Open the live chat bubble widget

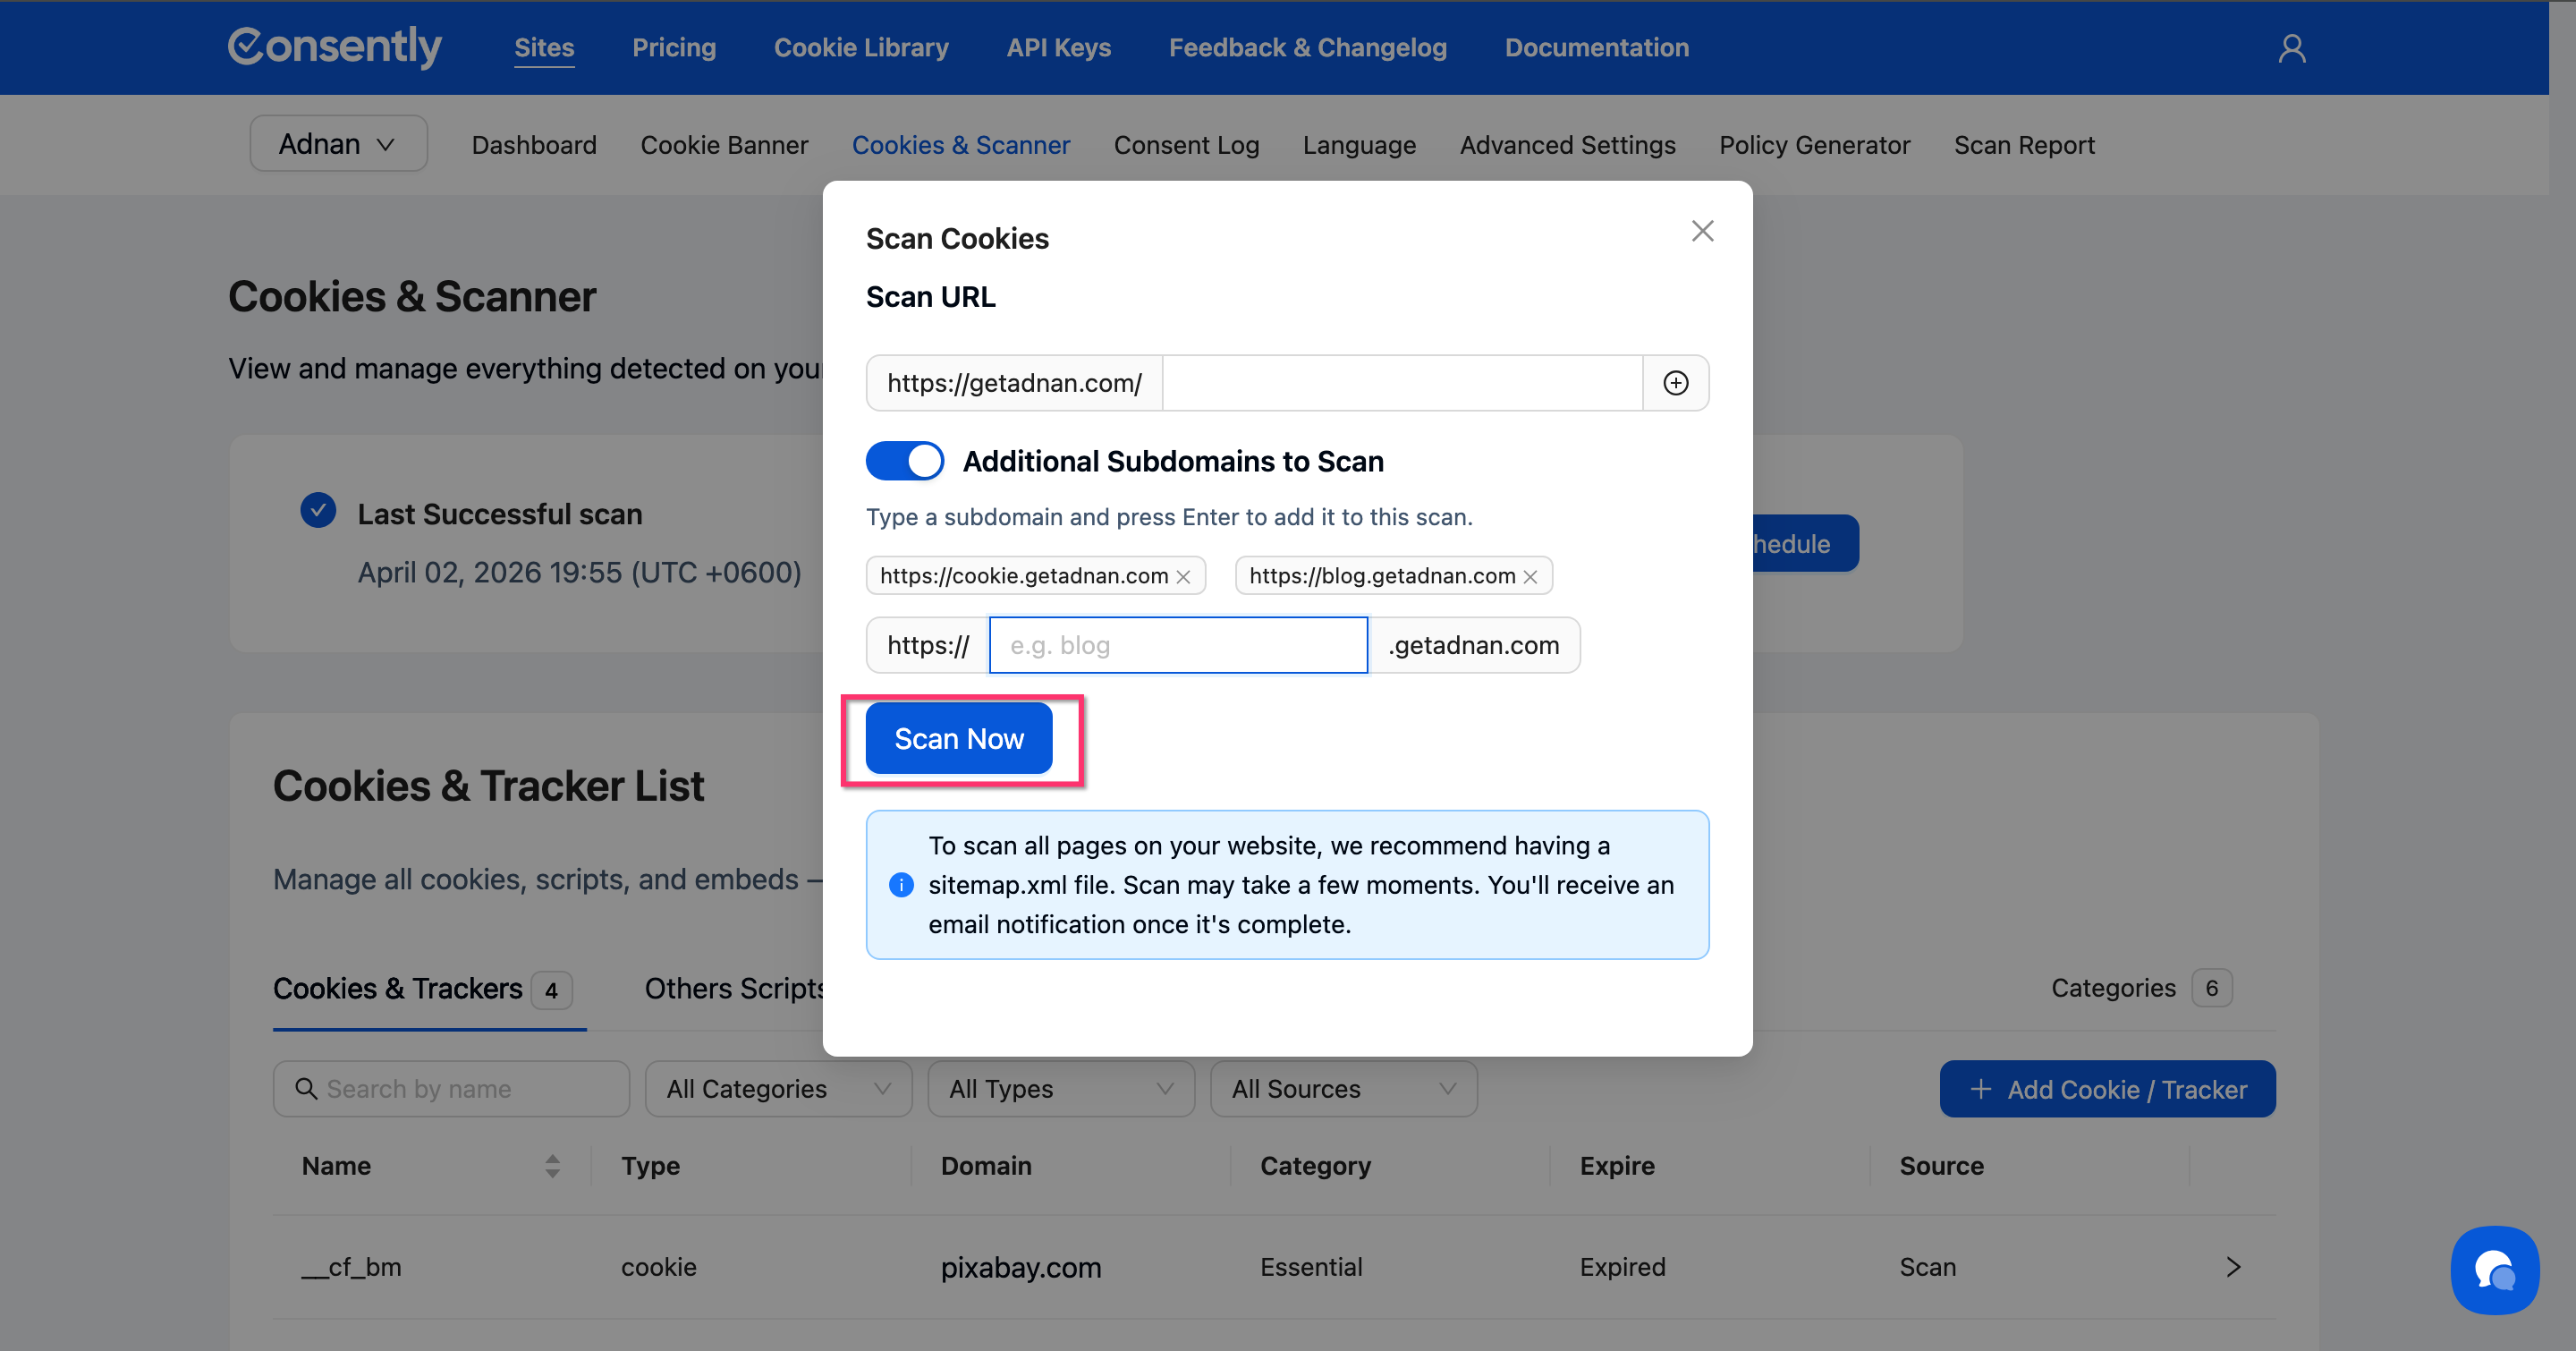tap(2494, 1270)
